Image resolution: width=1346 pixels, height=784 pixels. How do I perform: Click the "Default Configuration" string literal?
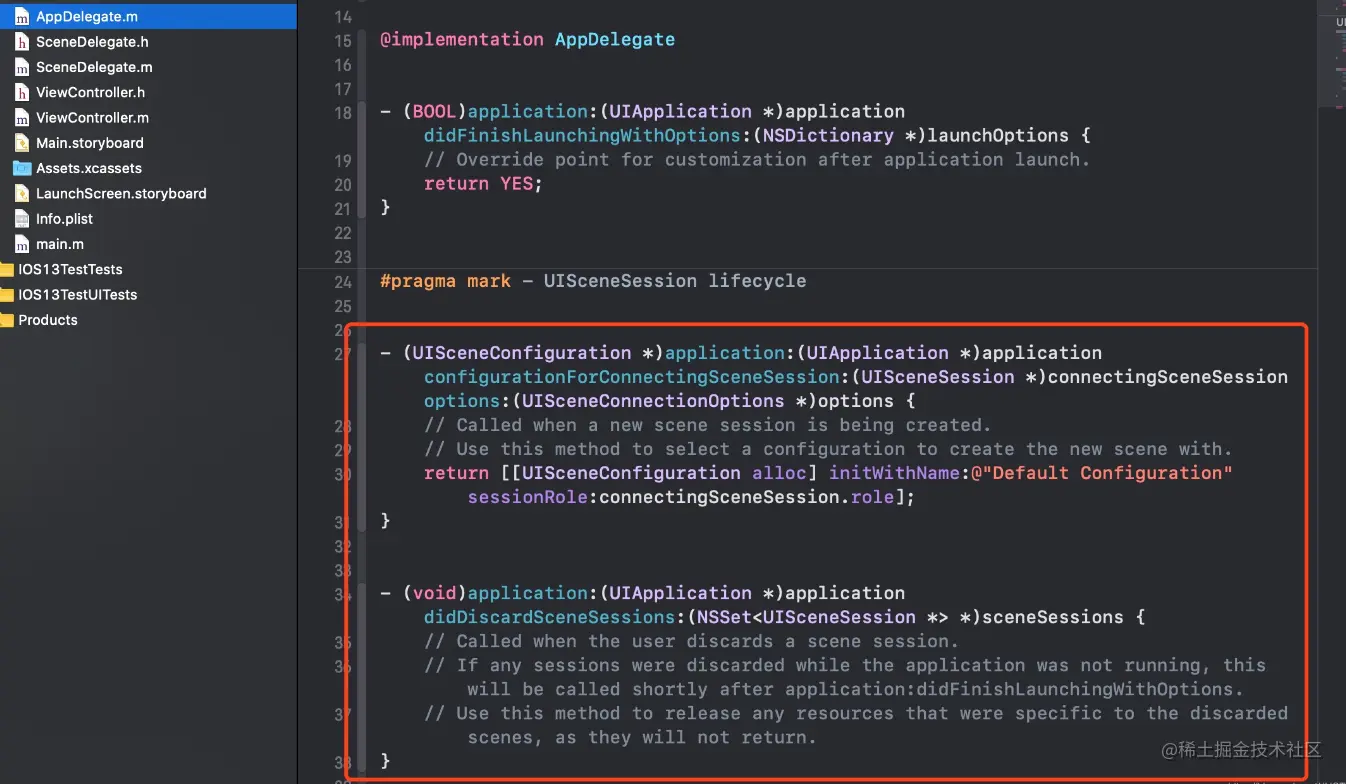pos(1101,472)
